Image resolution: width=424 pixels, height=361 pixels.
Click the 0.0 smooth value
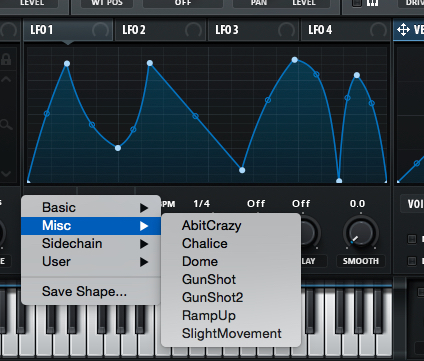point(357,203)
